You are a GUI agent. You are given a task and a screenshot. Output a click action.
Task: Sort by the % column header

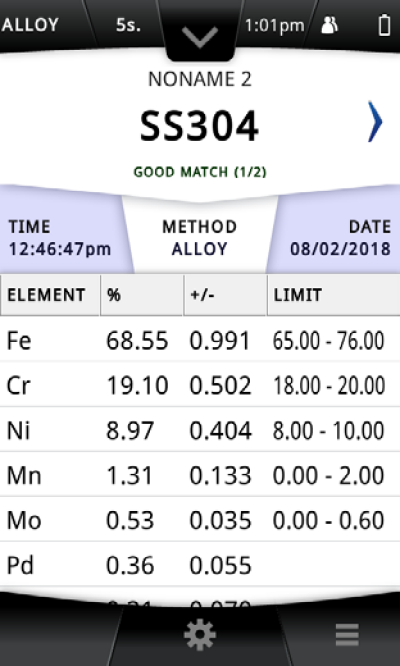142,295
